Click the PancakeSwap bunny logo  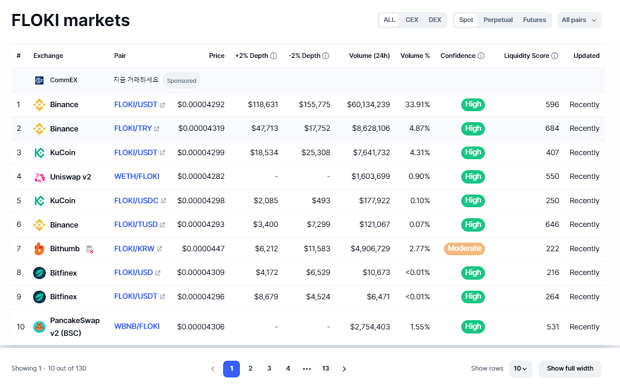(x=39, y=327)
